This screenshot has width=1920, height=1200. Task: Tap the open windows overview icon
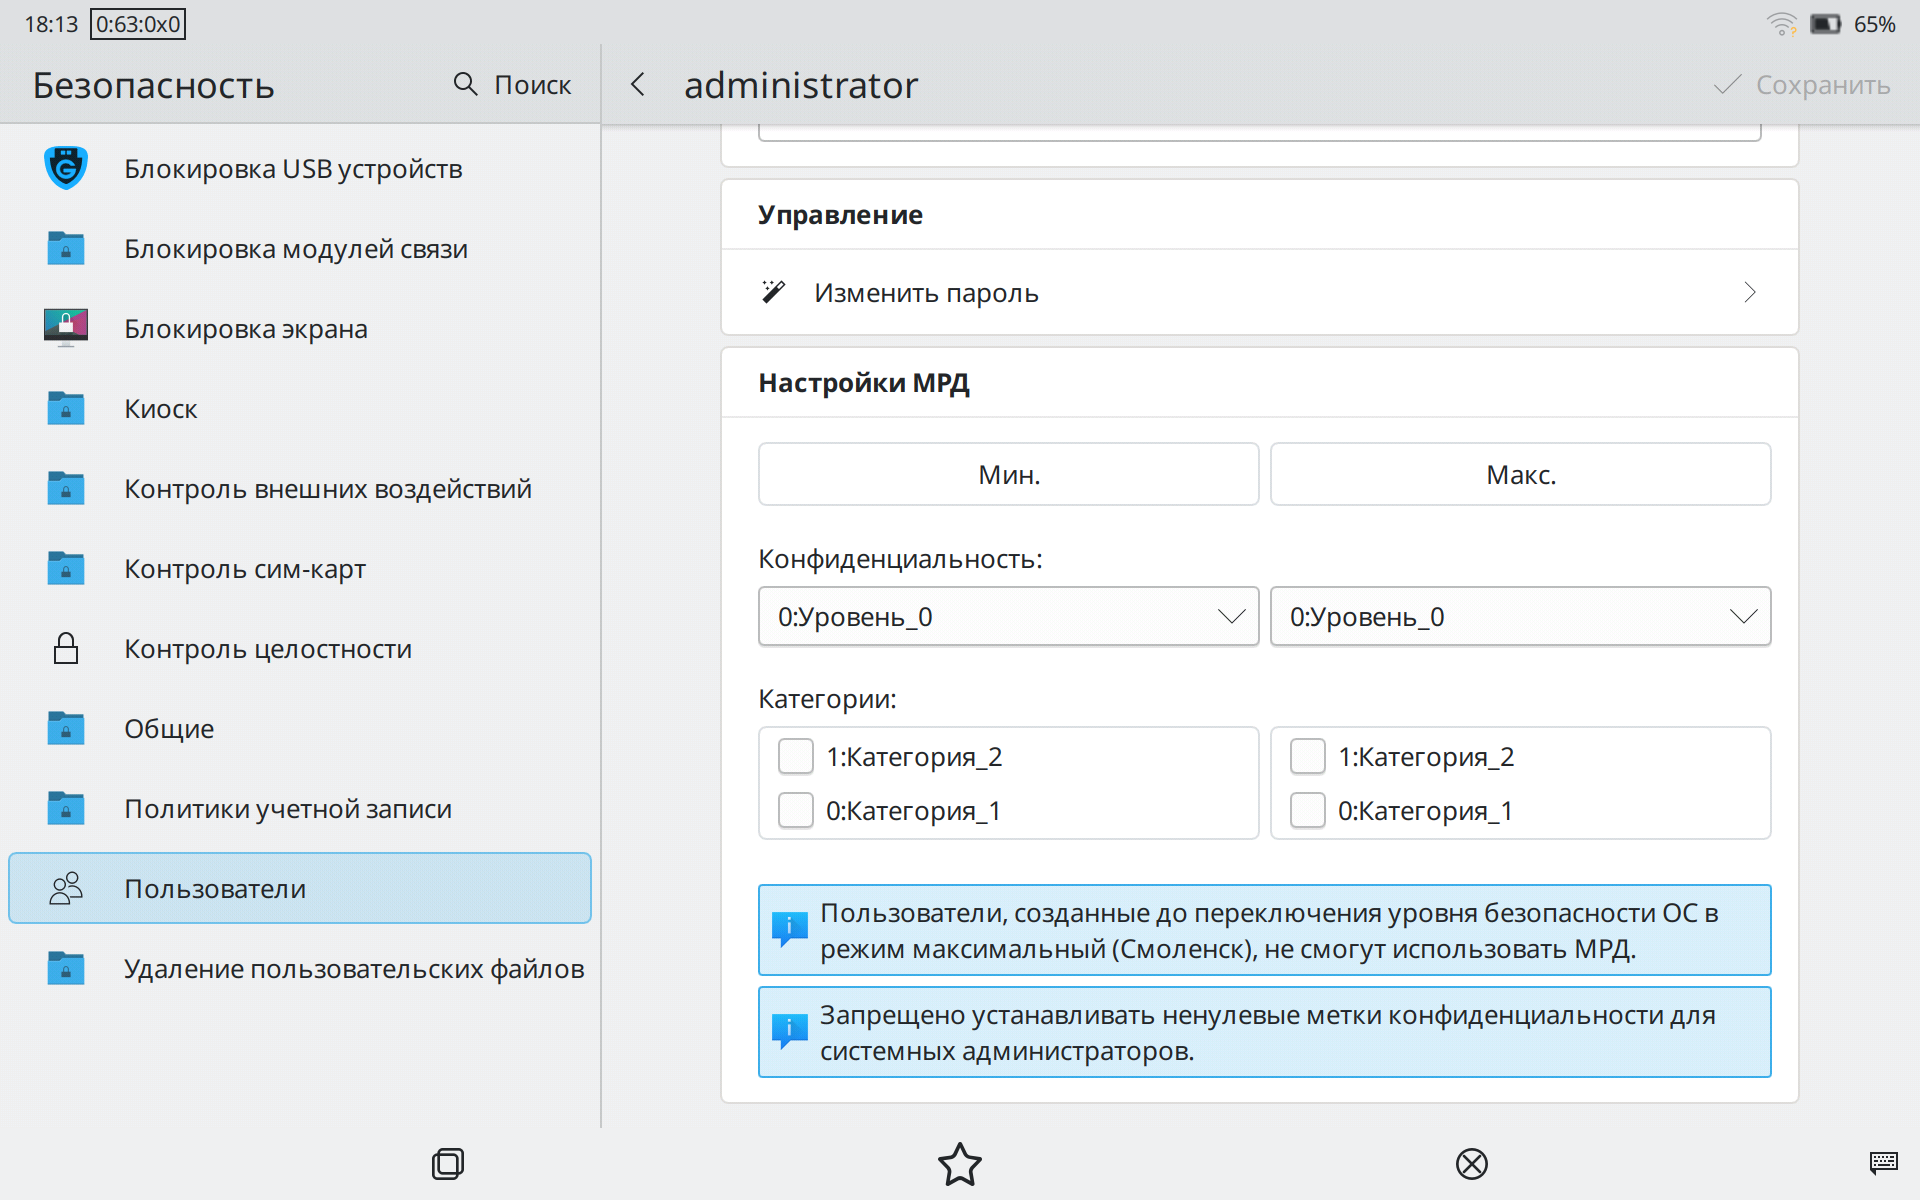point(447,1164)
